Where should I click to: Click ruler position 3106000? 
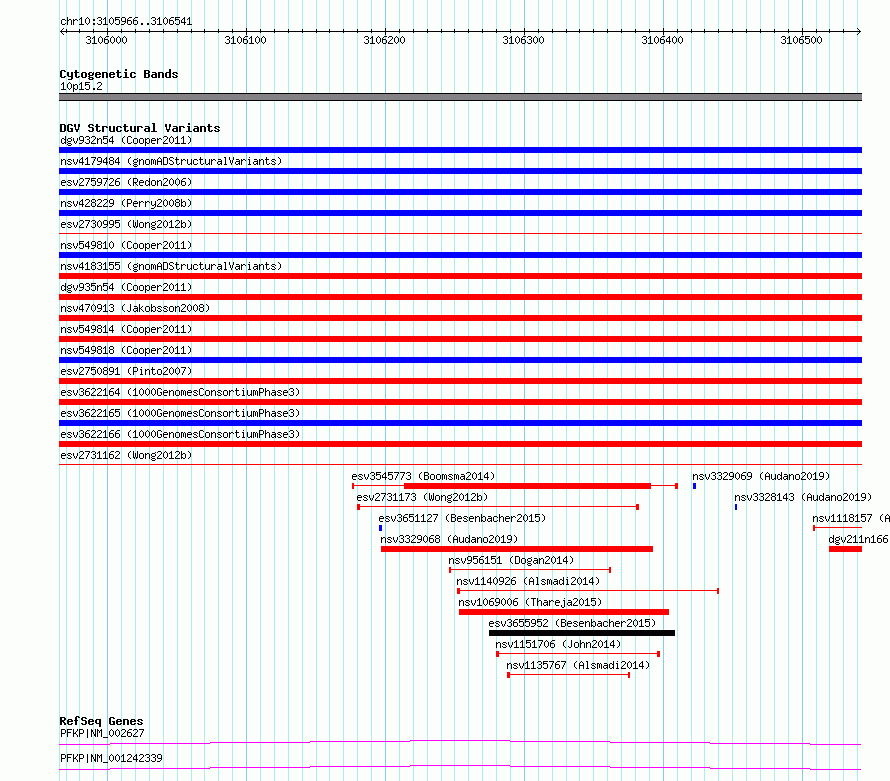click(107, 40)
